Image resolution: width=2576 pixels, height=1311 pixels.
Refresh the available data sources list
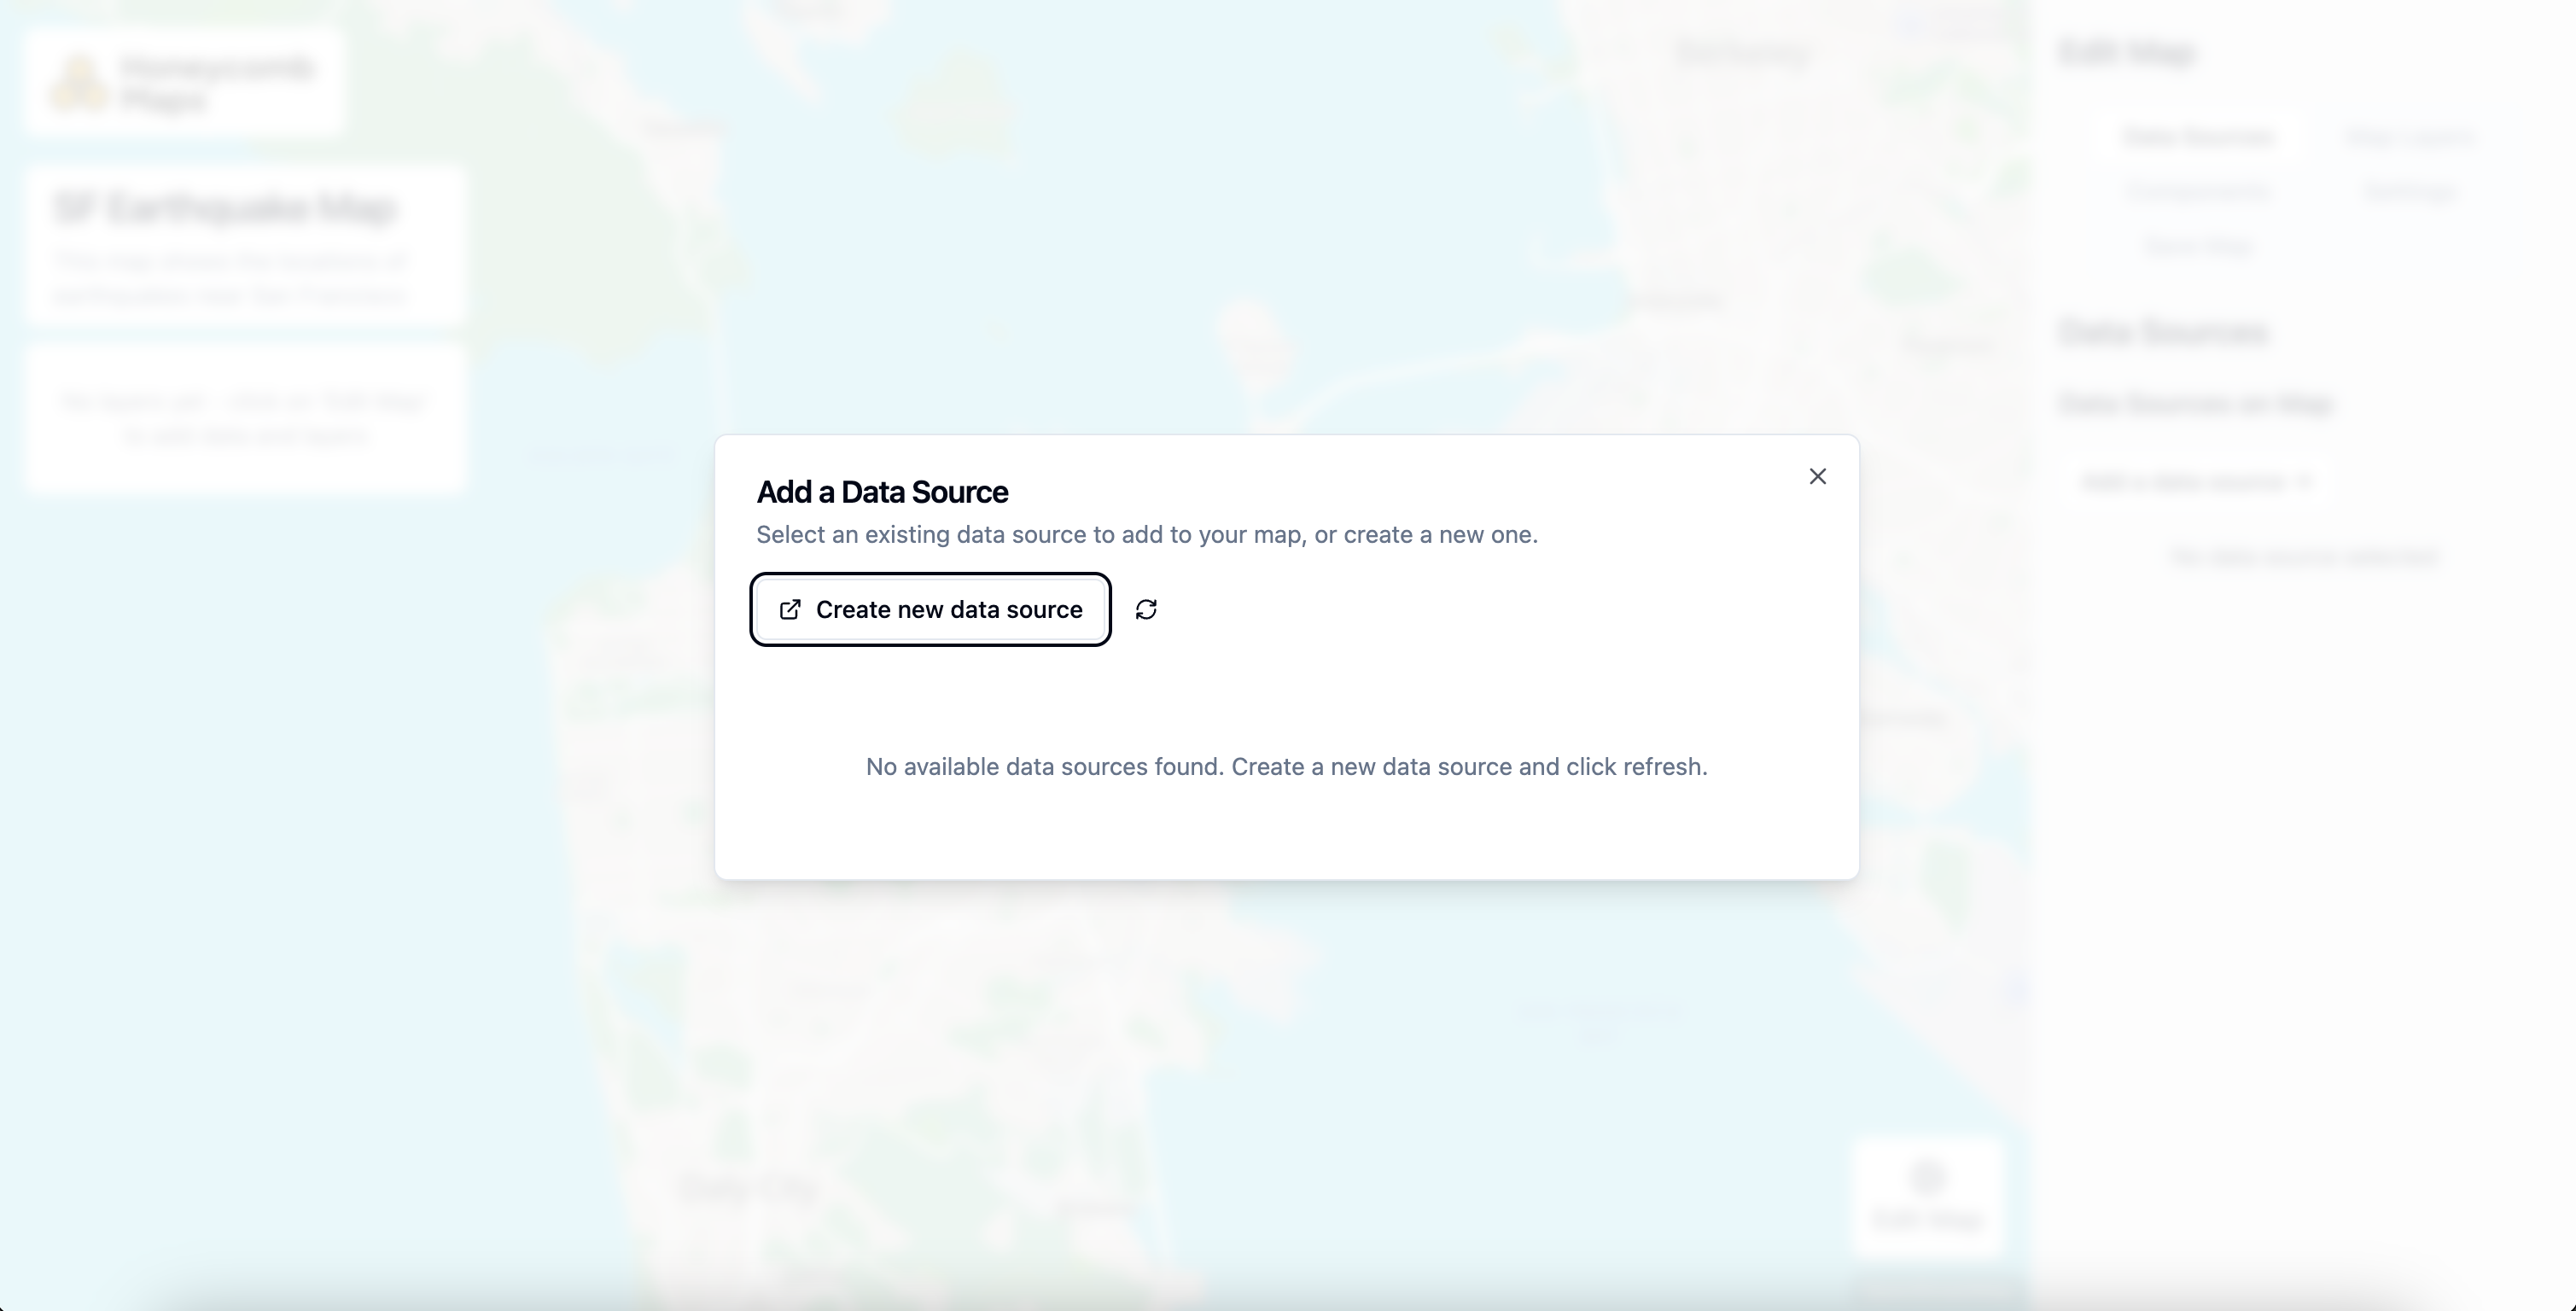tap(1146, 609)
